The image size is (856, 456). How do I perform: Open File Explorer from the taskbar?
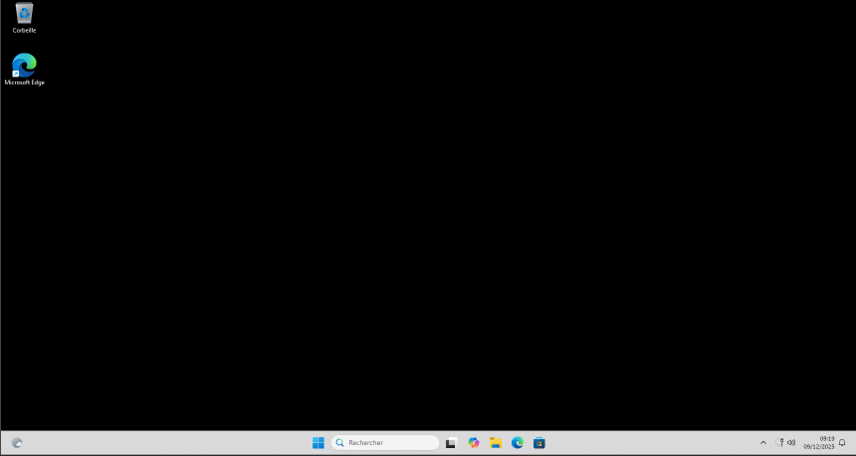[495, 443]
